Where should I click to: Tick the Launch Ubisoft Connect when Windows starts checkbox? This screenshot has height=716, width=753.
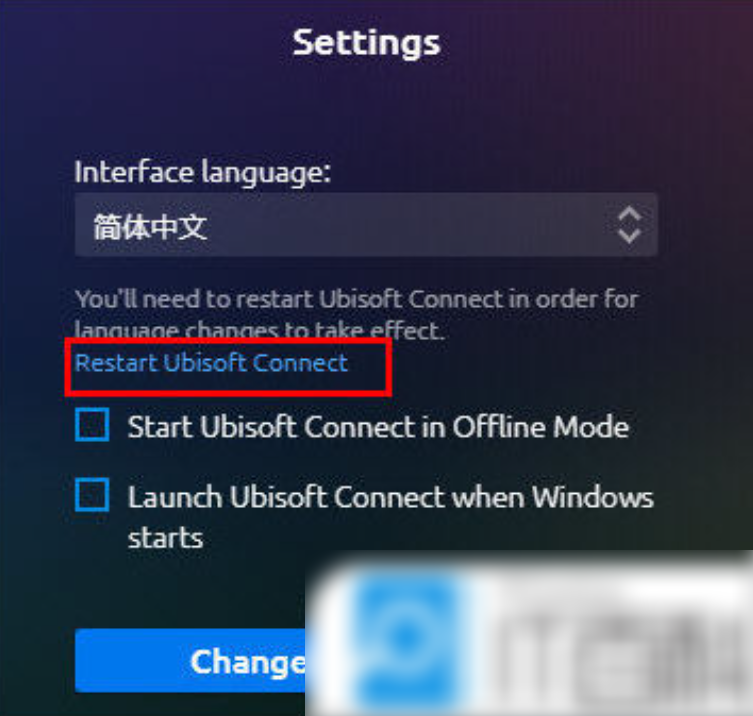coord(92,495)
